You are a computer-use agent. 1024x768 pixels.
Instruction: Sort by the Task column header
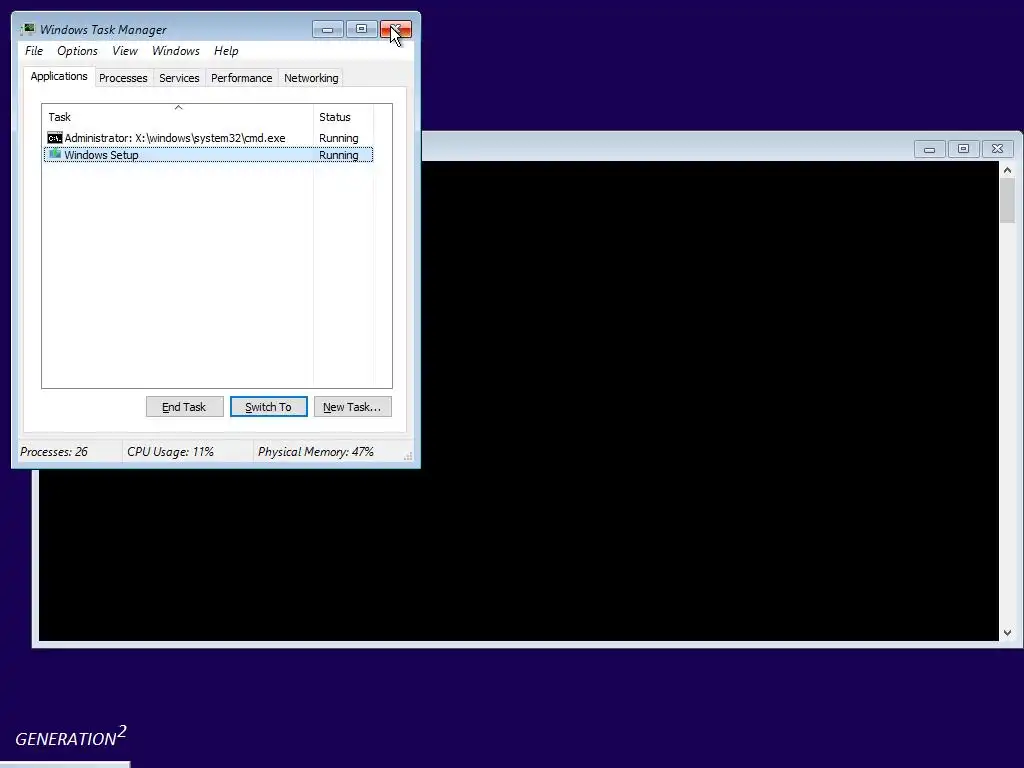pyautogui.click(x=178, y=116)
